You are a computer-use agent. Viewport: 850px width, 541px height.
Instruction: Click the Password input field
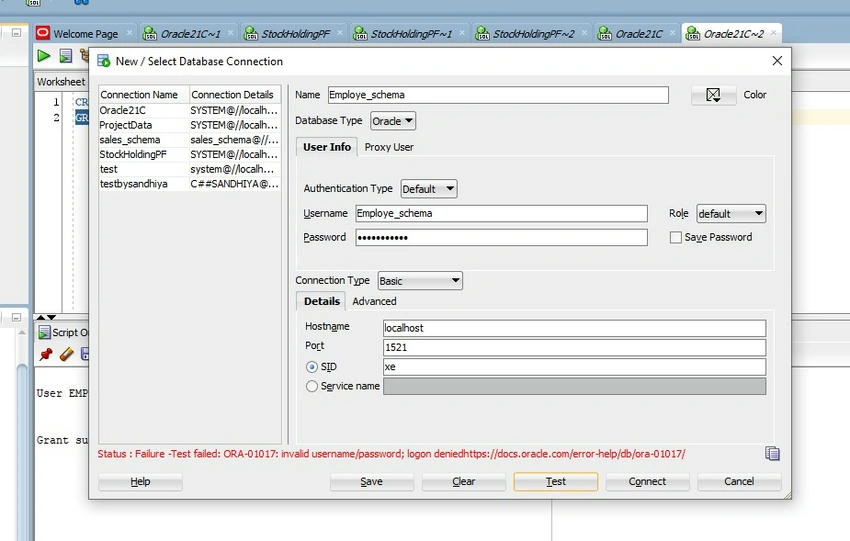(x=501, y=237)
